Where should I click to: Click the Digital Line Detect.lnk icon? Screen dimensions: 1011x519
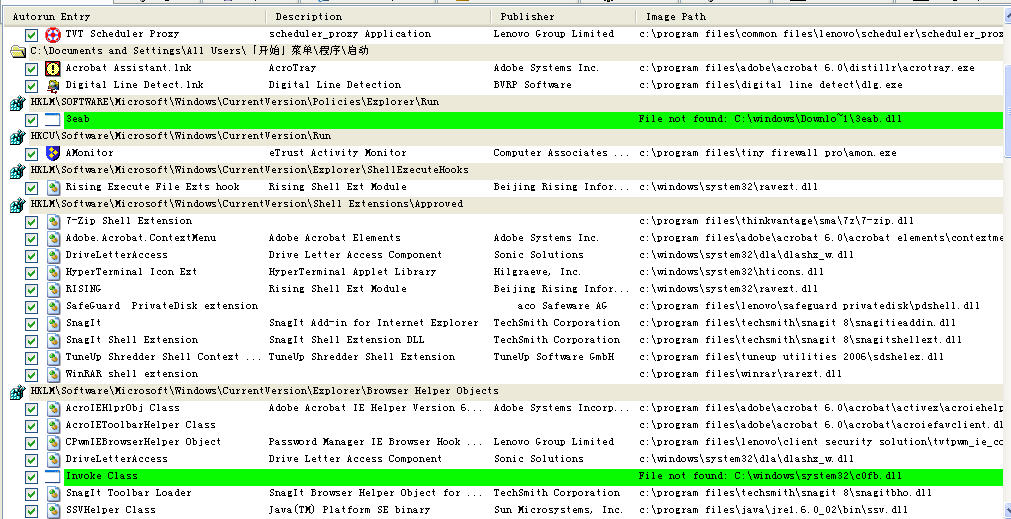[x=54, y=85]
